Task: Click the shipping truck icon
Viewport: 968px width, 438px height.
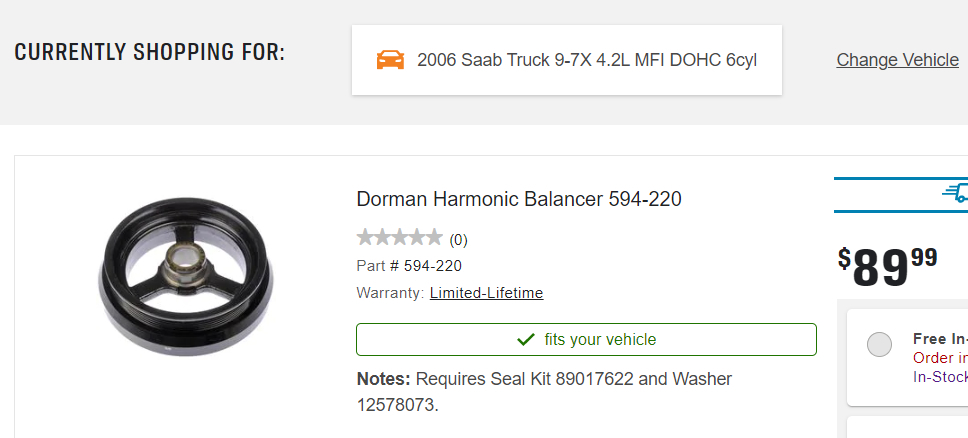Action: click(x=955, y=192)
